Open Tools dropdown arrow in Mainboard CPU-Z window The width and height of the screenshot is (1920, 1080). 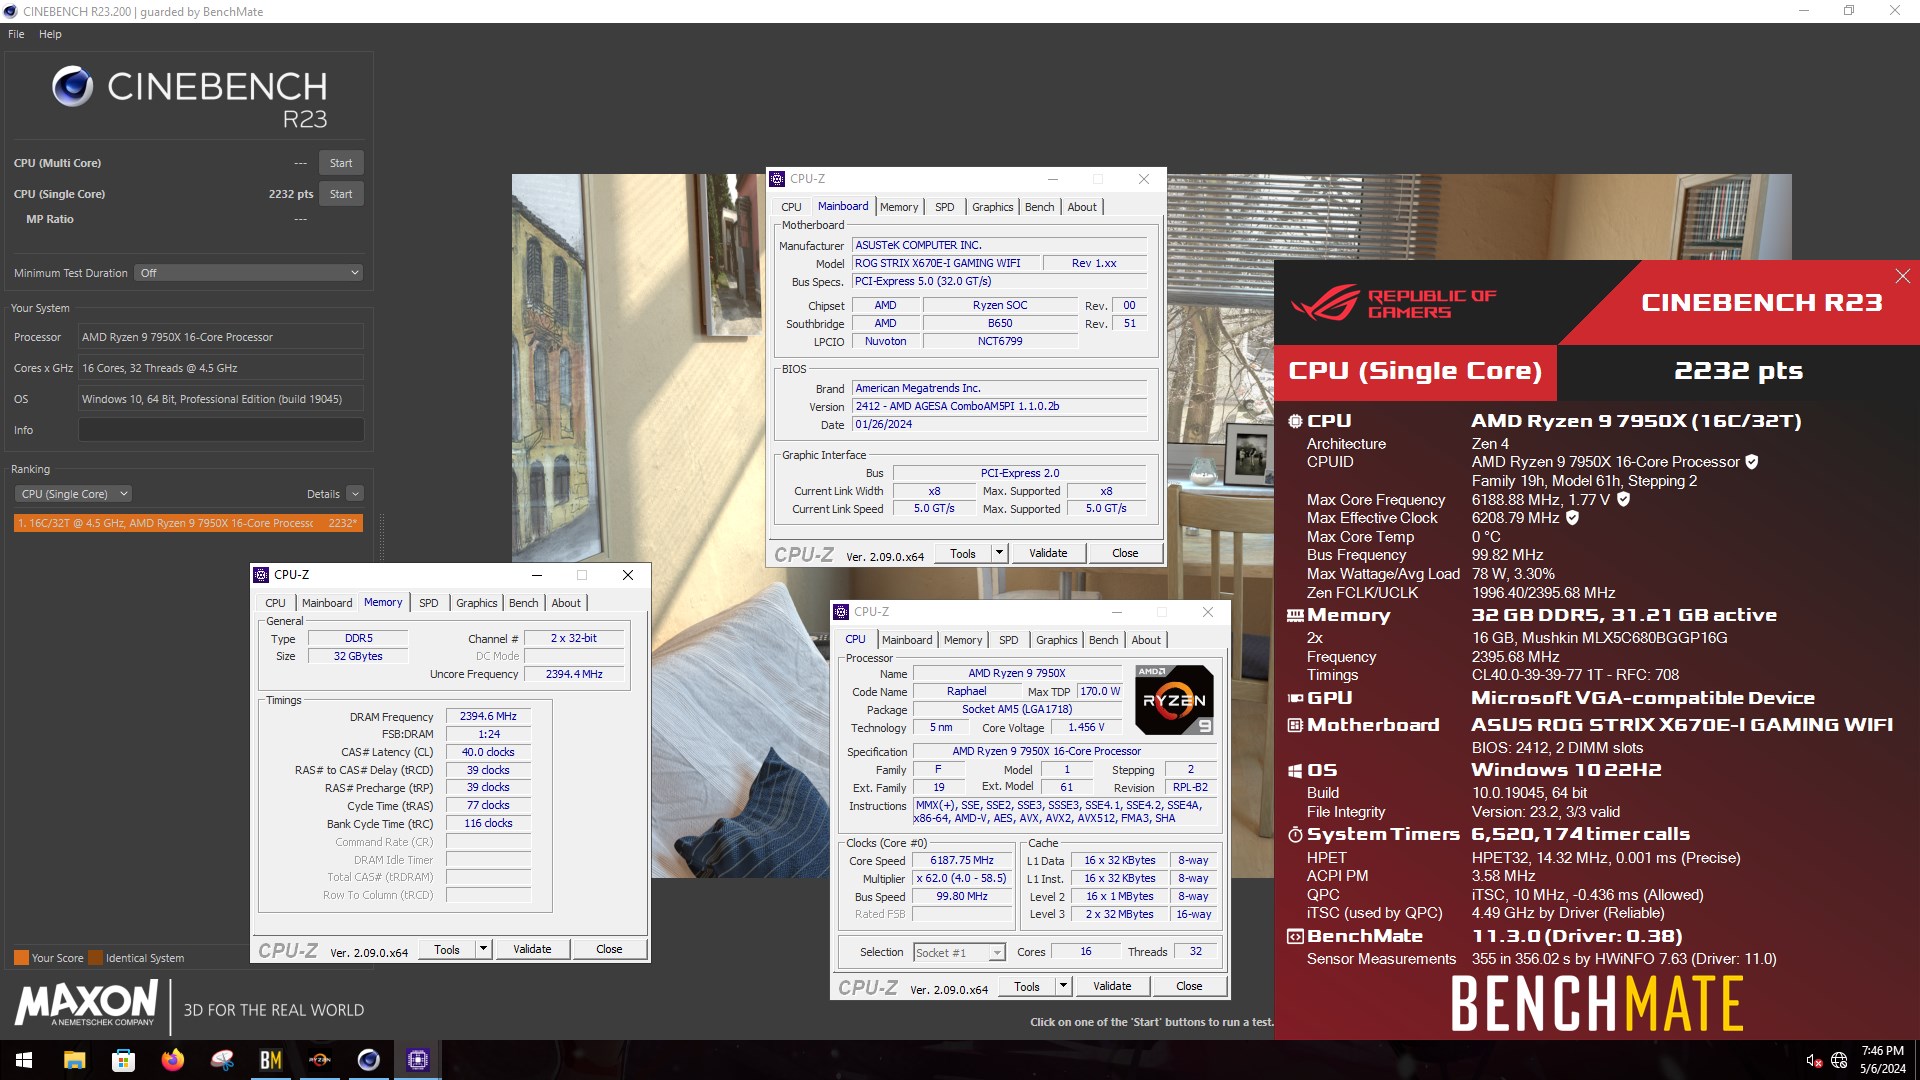998,553
